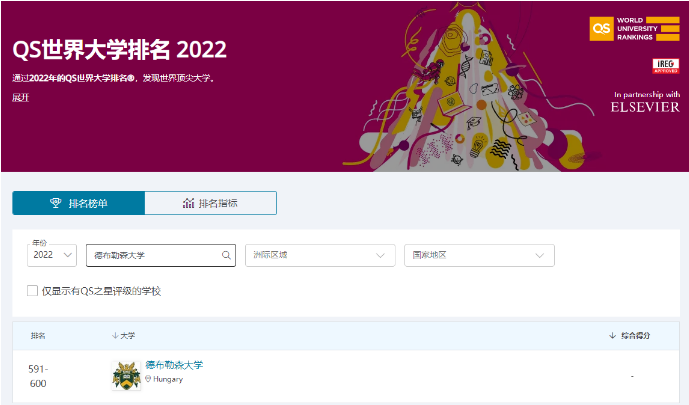The height and width of the screenshot is (405, 689).
Task: Click the university search input field
Action: (150, 256)
